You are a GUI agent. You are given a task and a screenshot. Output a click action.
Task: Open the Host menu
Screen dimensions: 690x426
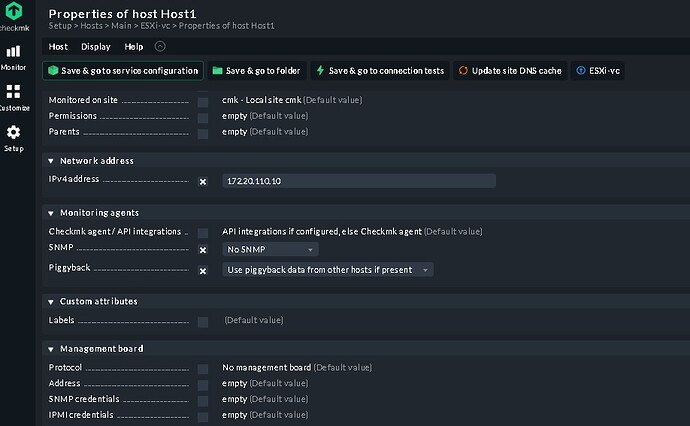58,46
